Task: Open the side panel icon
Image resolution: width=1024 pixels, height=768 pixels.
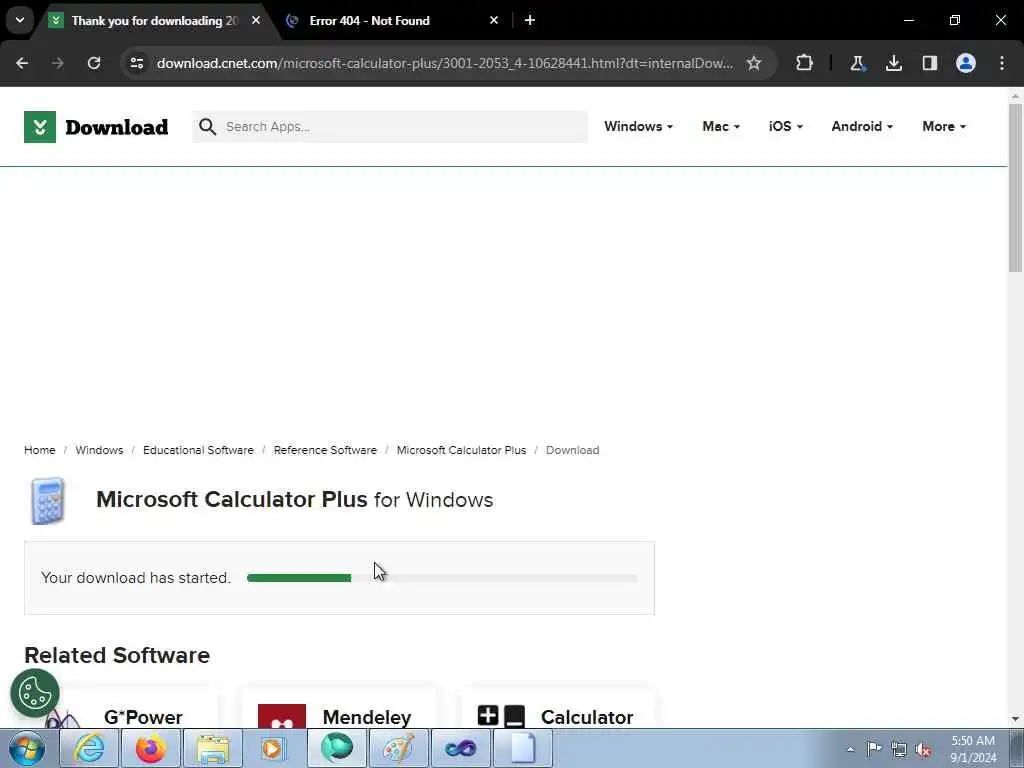Action: [x=930, y=63]
